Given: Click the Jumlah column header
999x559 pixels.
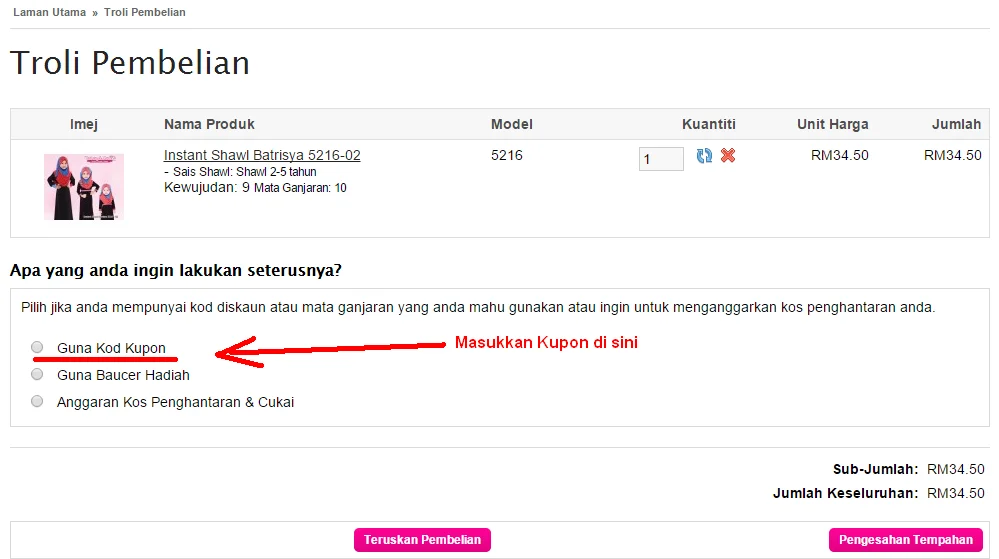Looking at the screenshot, I should (956, 124).
